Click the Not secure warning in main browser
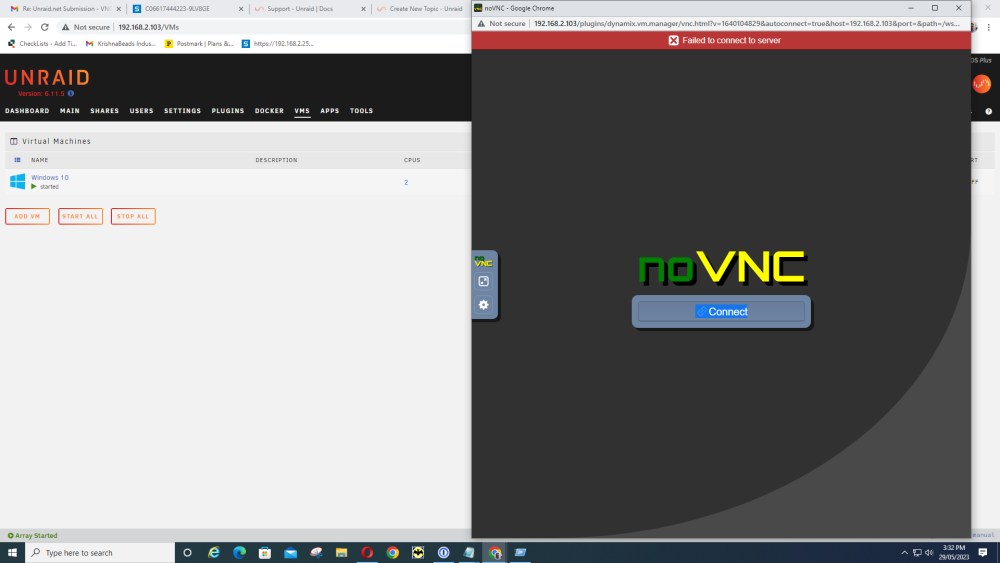This screenshot has width=1000, height=563. coord(85,27)
